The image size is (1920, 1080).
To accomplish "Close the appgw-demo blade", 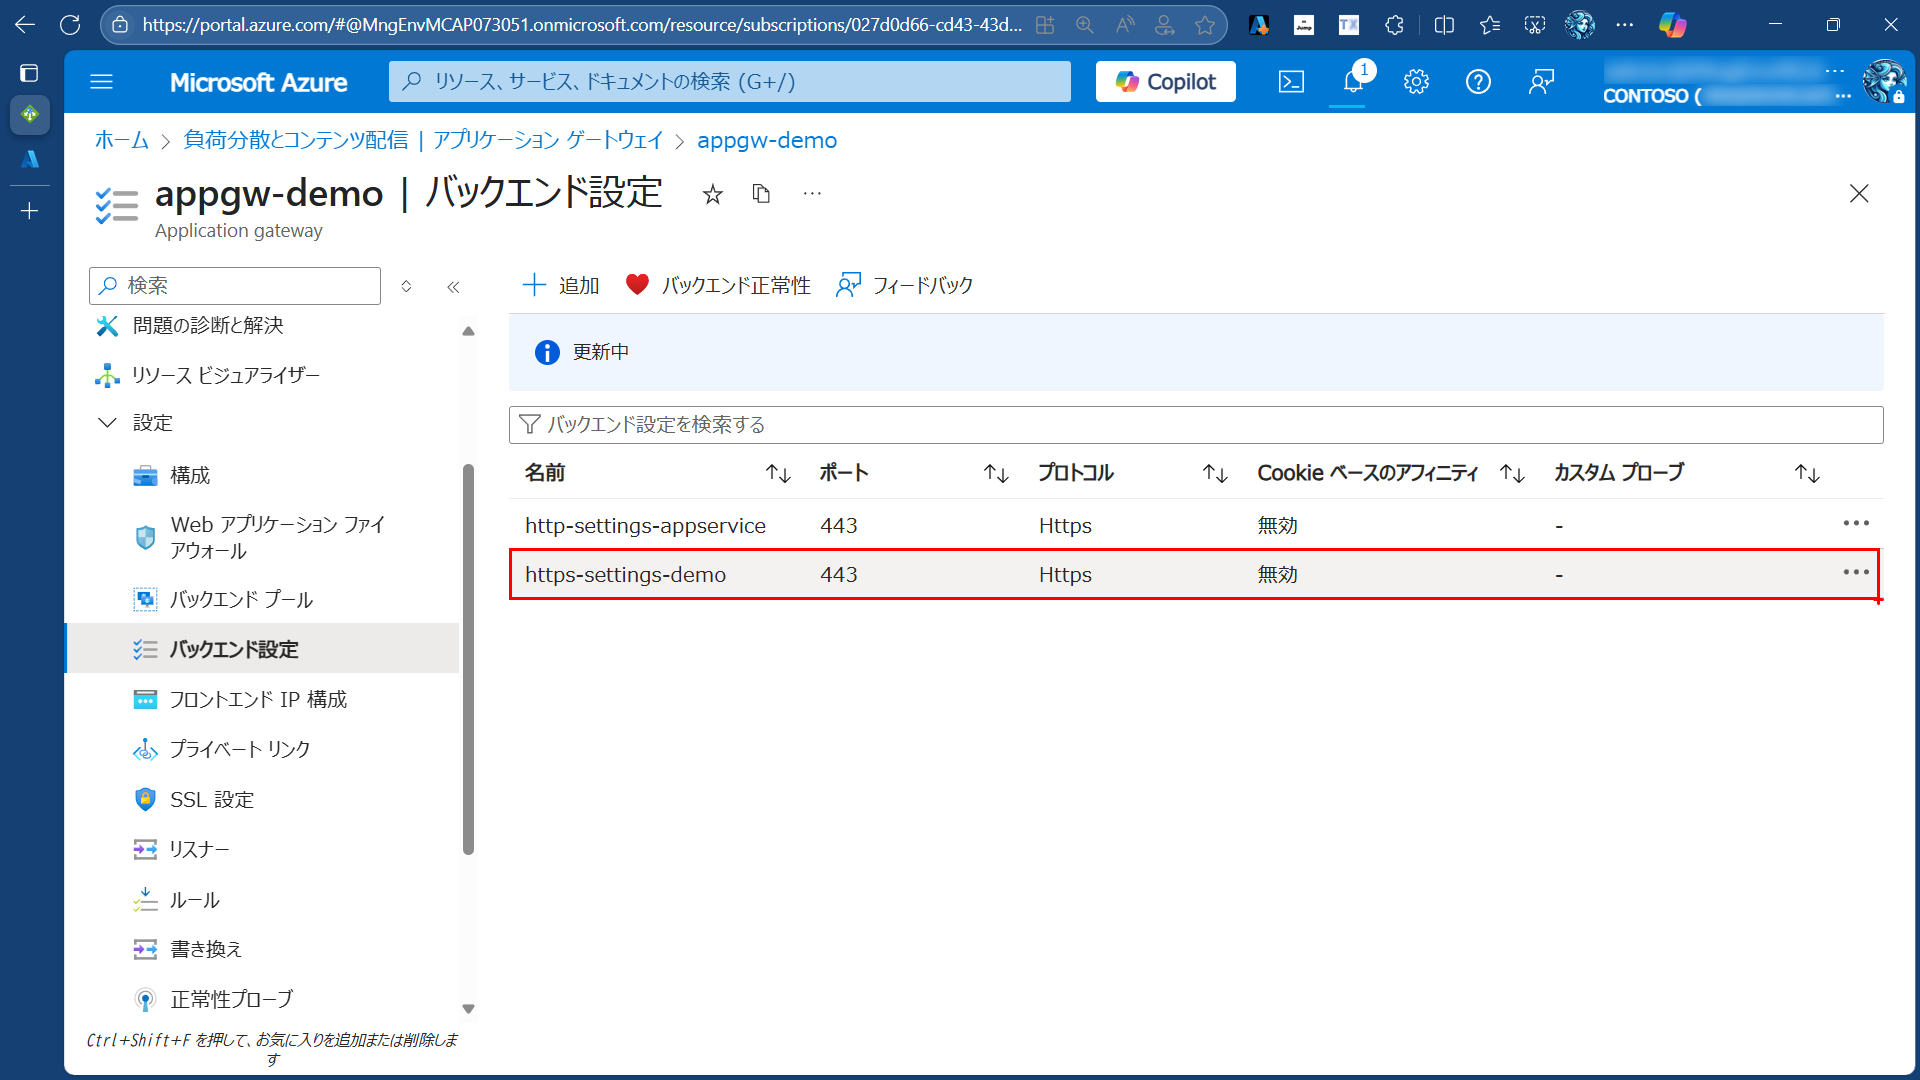I will 1859,194.
